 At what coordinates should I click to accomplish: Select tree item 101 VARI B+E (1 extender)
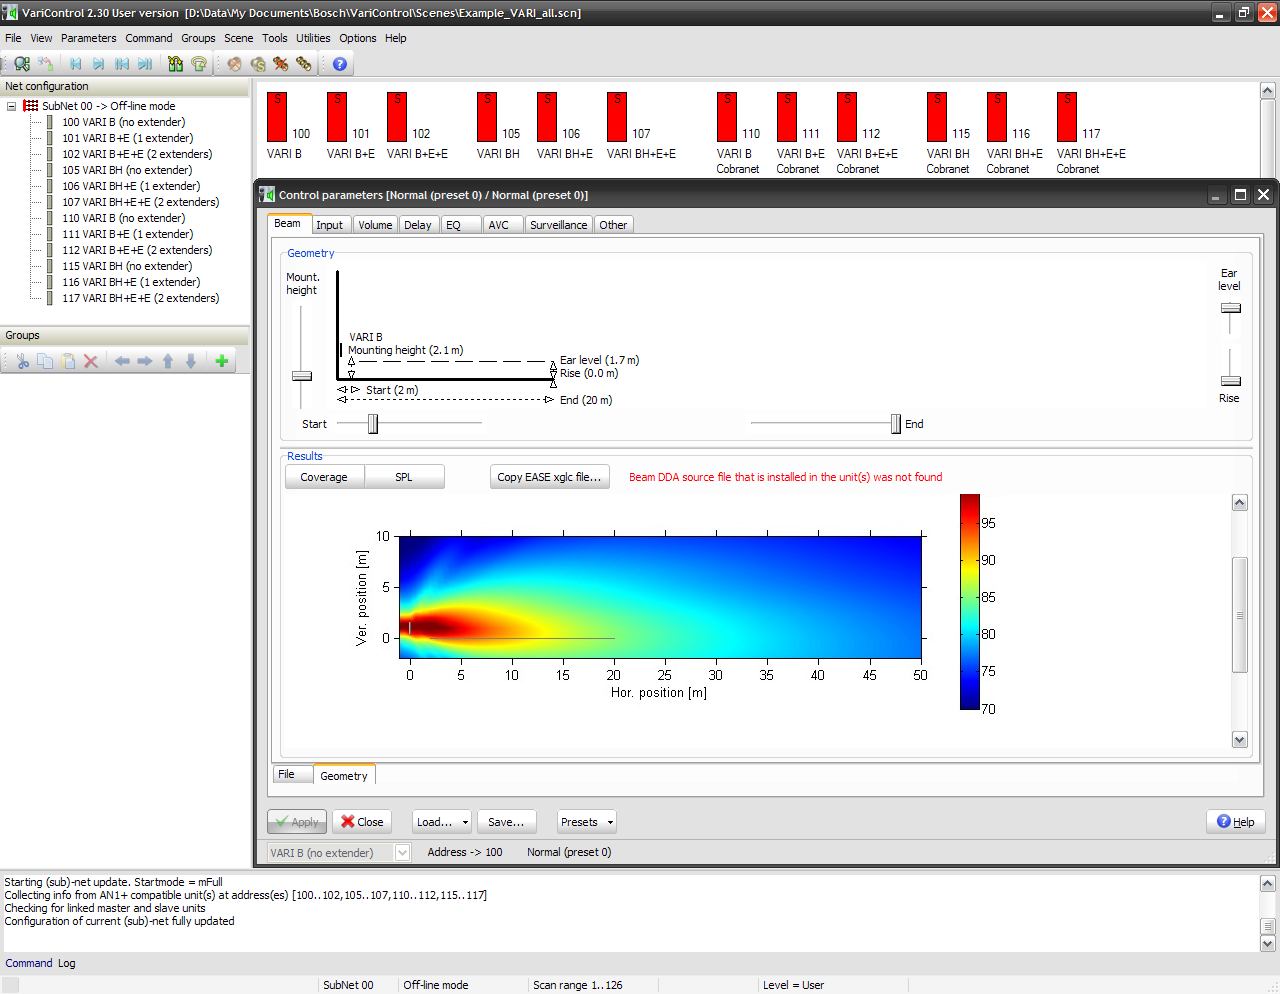pos(128,138)
